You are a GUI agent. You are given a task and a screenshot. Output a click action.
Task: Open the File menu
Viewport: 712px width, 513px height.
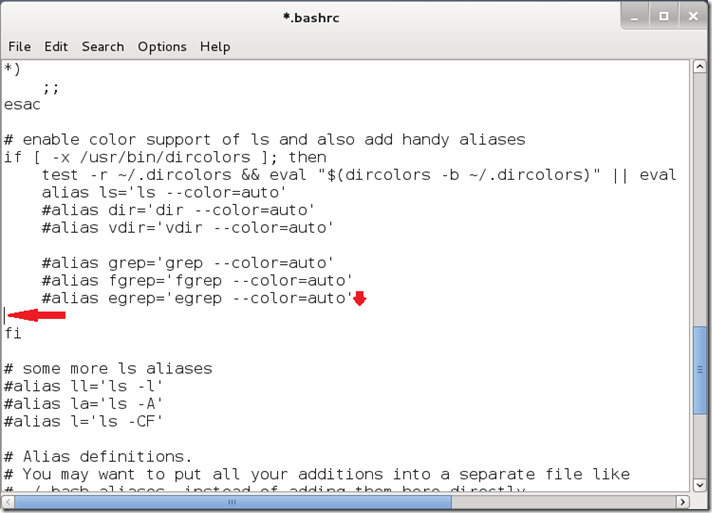[19, 46]
